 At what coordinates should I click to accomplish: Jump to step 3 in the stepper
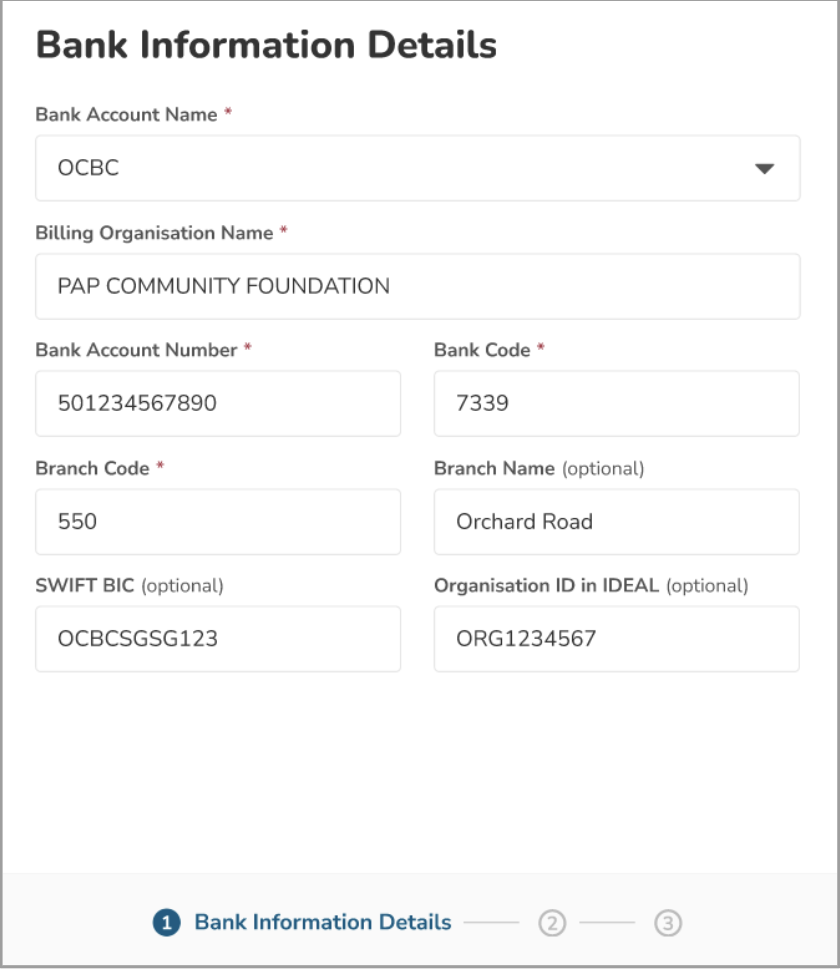(x=668, y=923)
